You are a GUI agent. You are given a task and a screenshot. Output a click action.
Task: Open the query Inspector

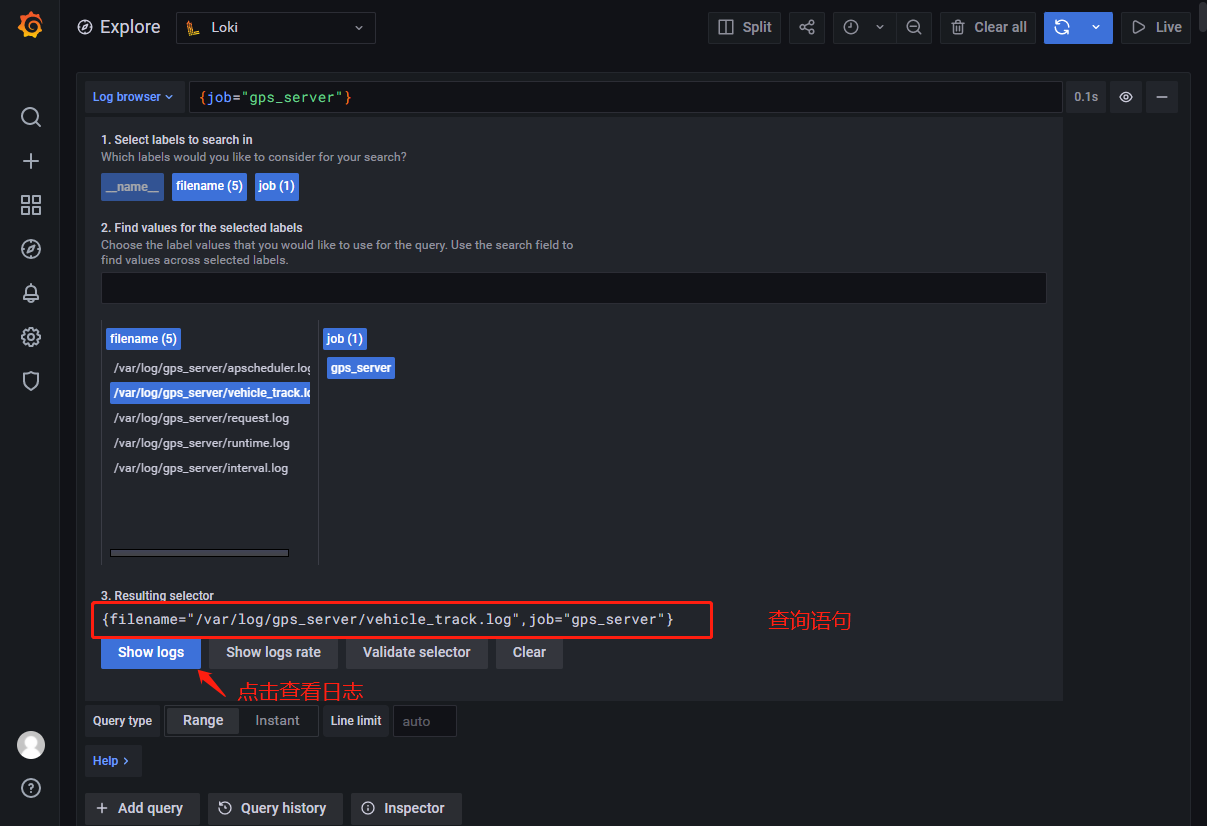click(x=406, y=808)
